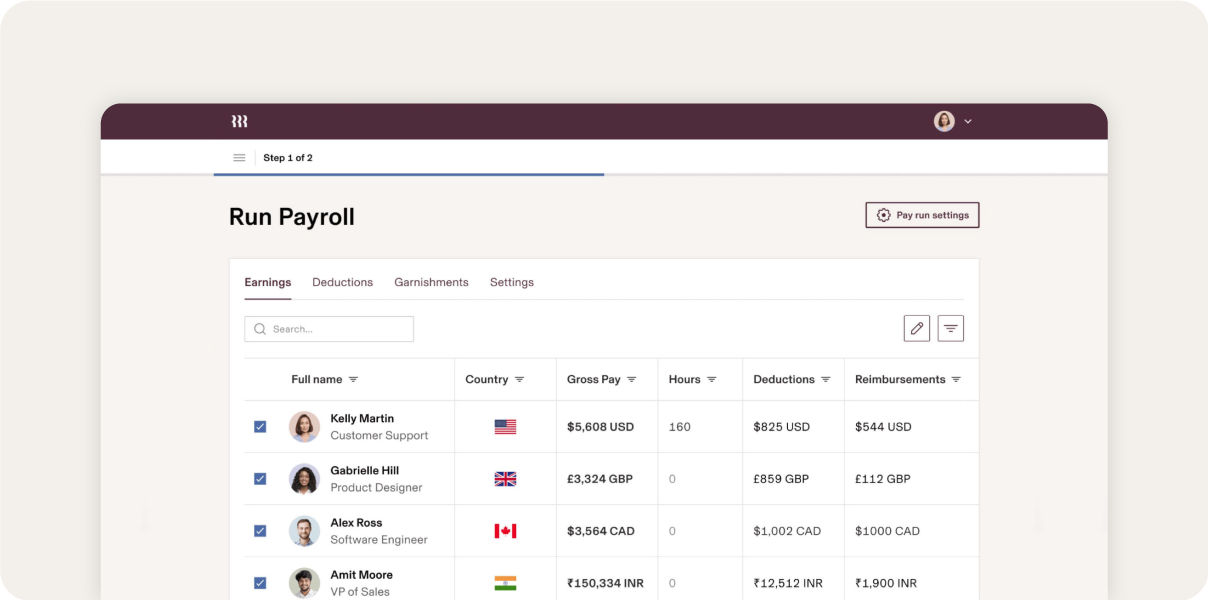Open the Garnishments tab
The width and height of the screenshot is (1208, 600).
(x=431, y=281)
